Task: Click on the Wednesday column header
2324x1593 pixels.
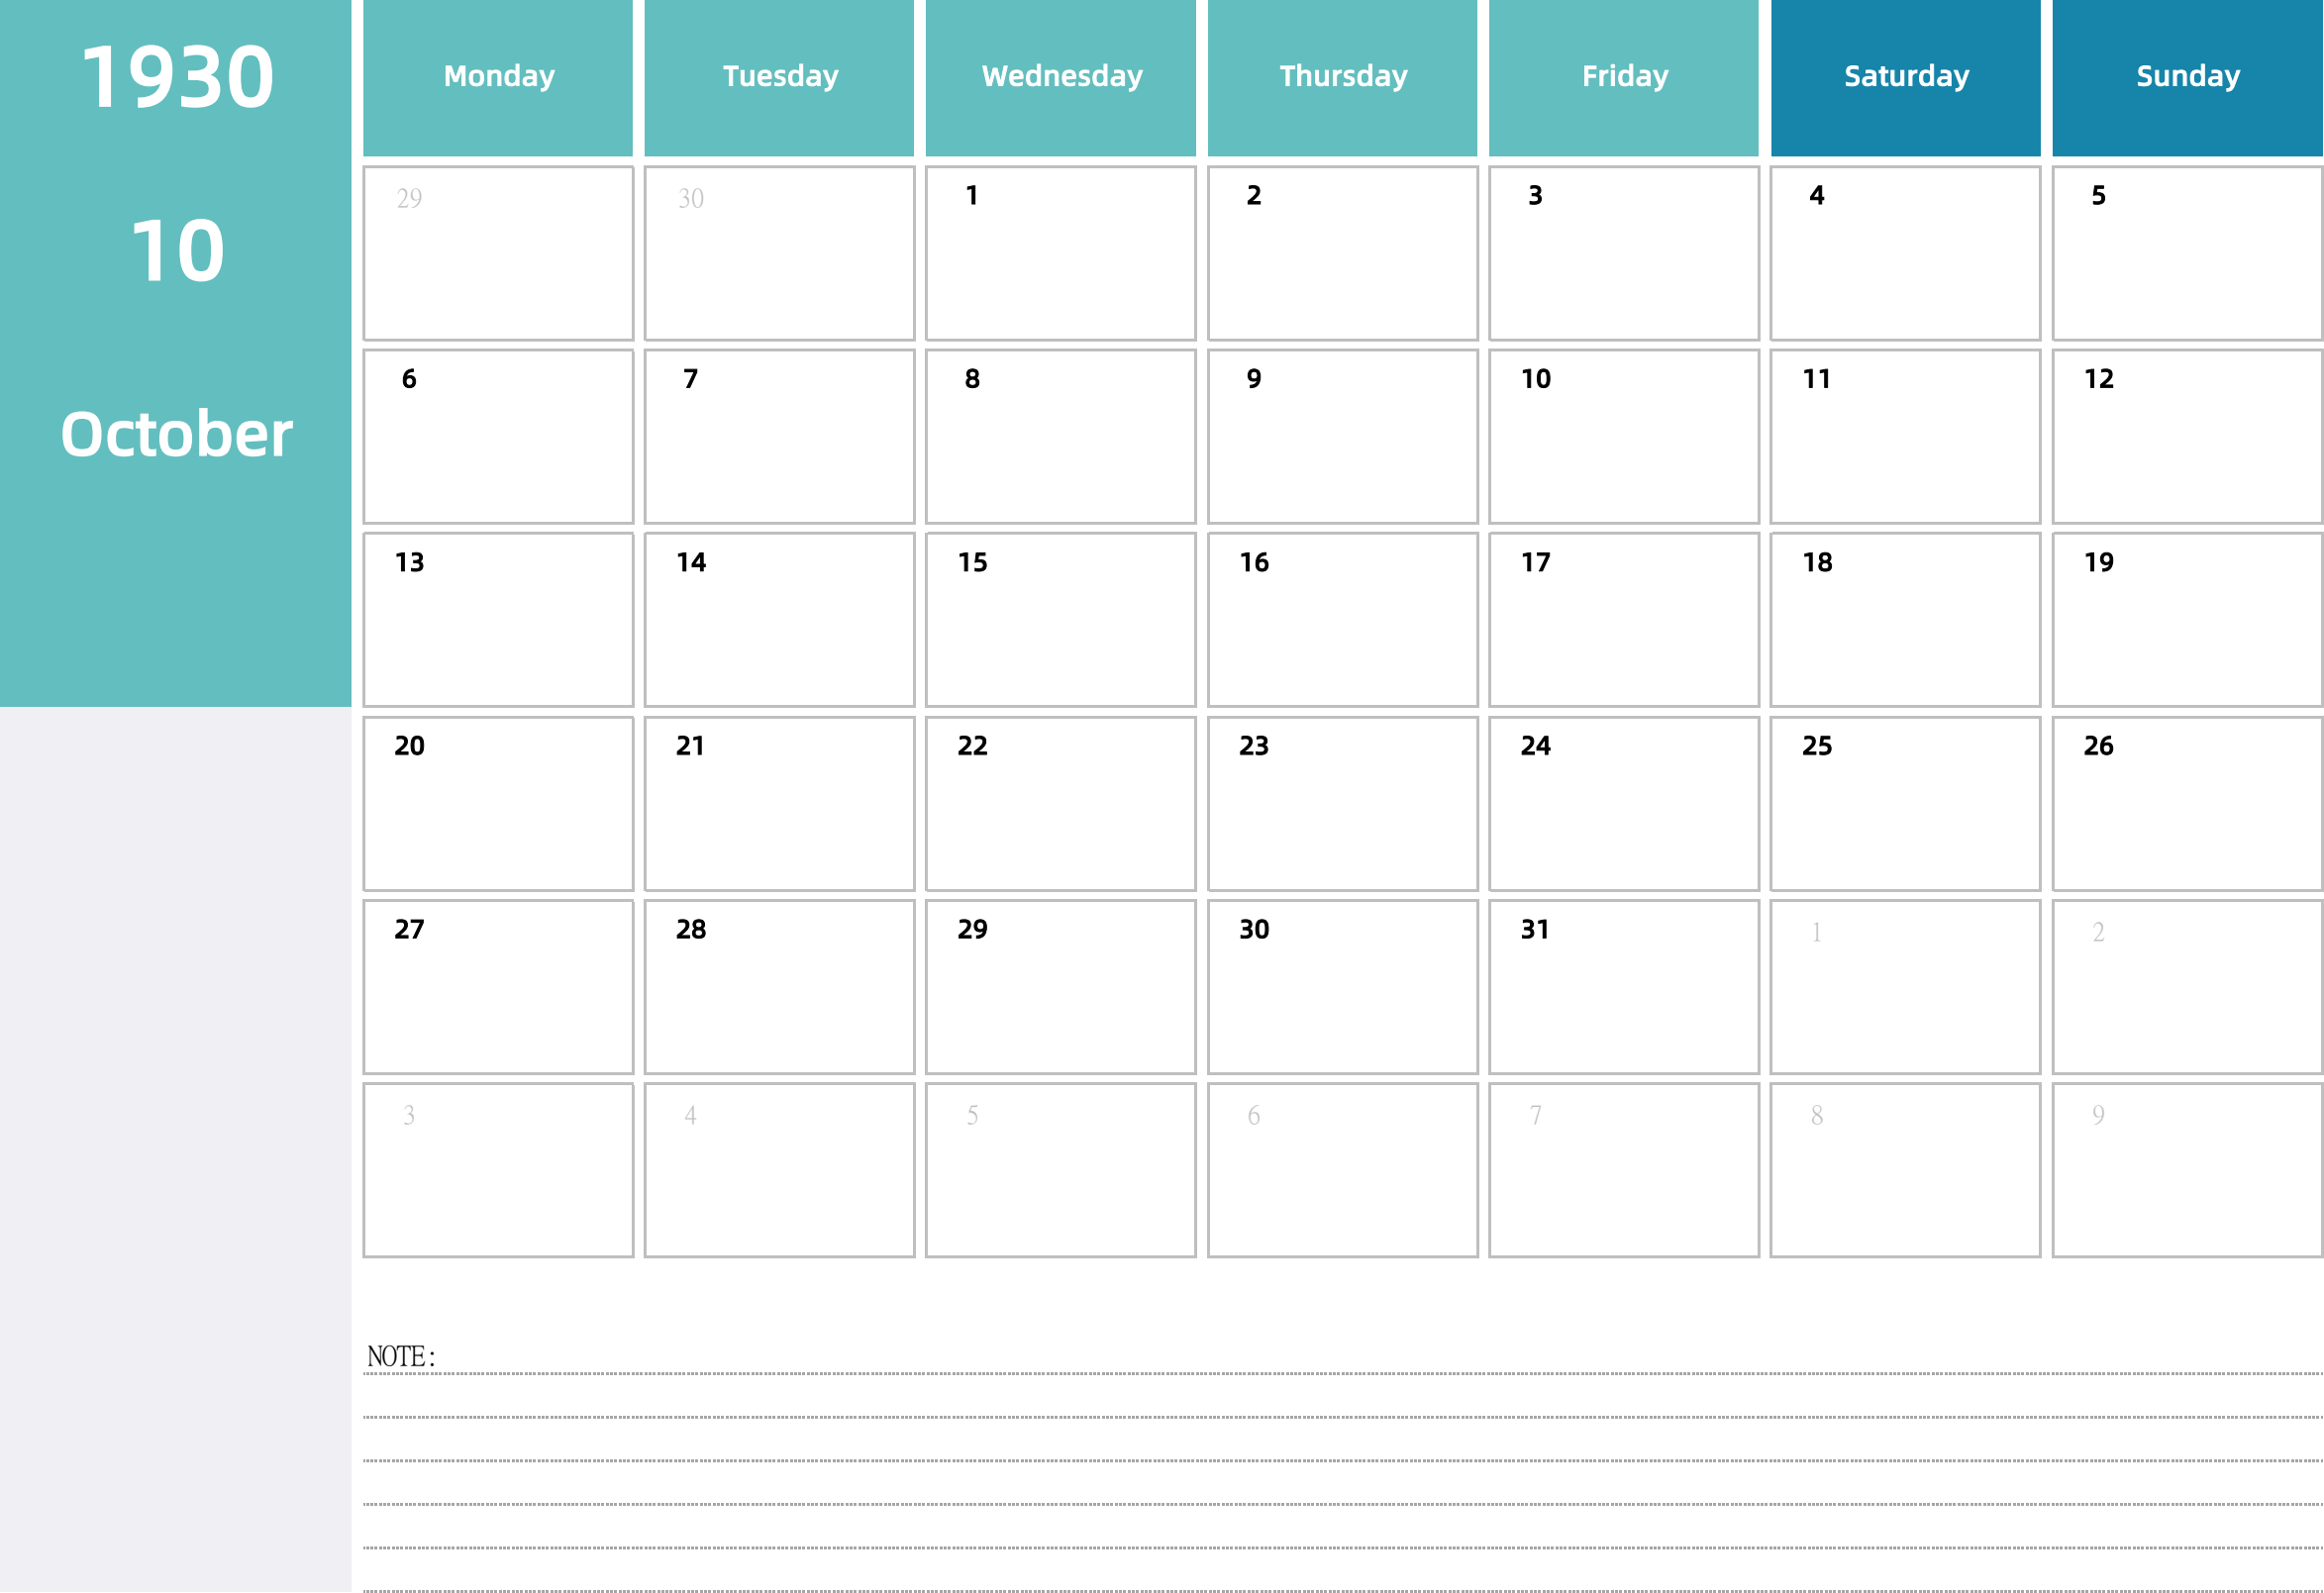Action: coord(1060,74)
